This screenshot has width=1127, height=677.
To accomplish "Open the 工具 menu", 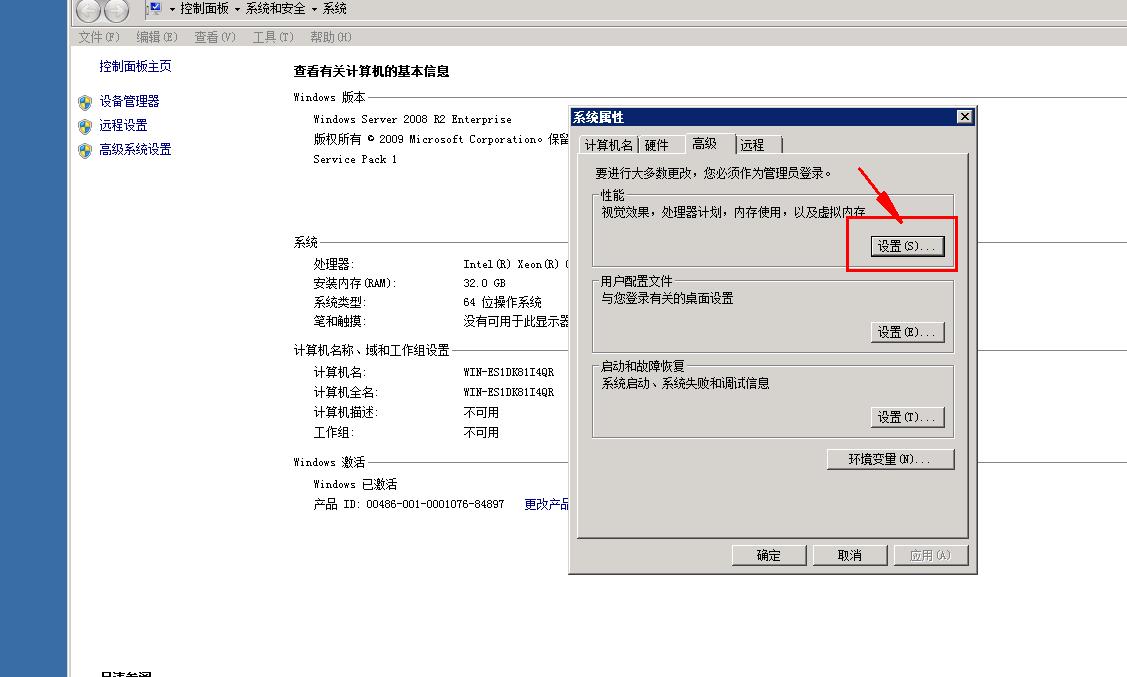I will click(x=272, y=36).
